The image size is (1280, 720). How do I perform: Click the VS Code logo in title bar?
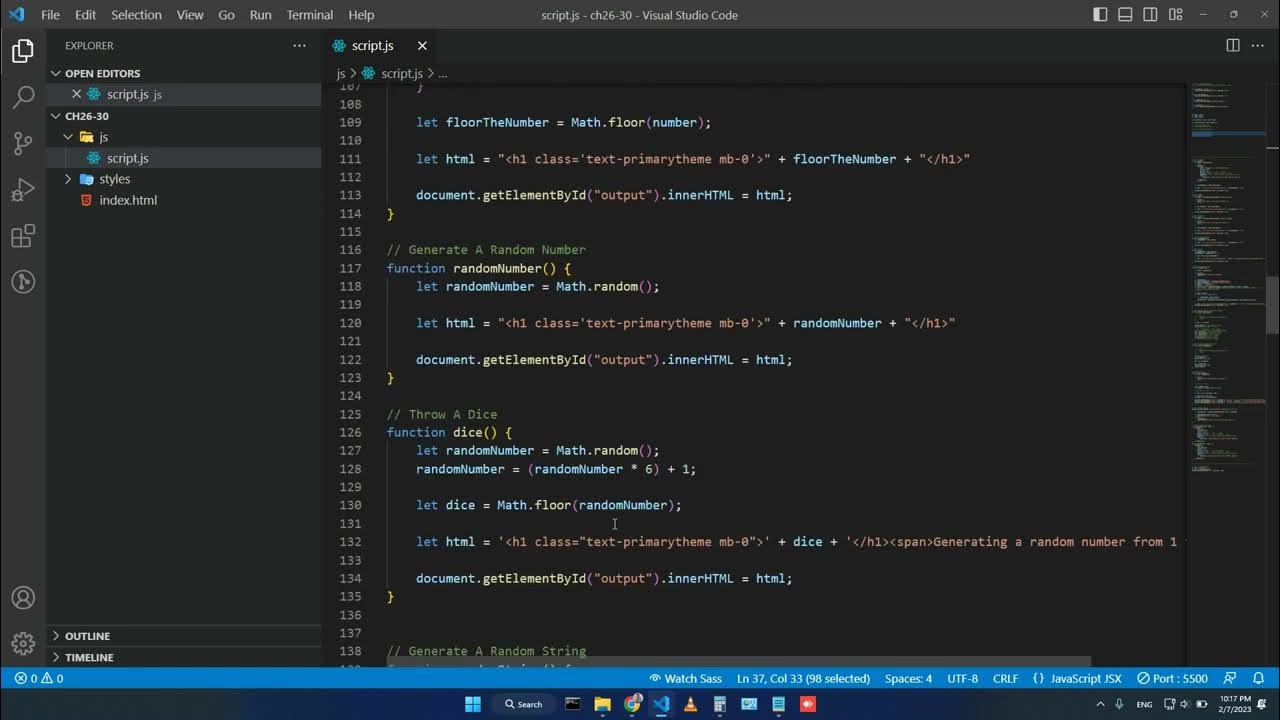point(16,14)
